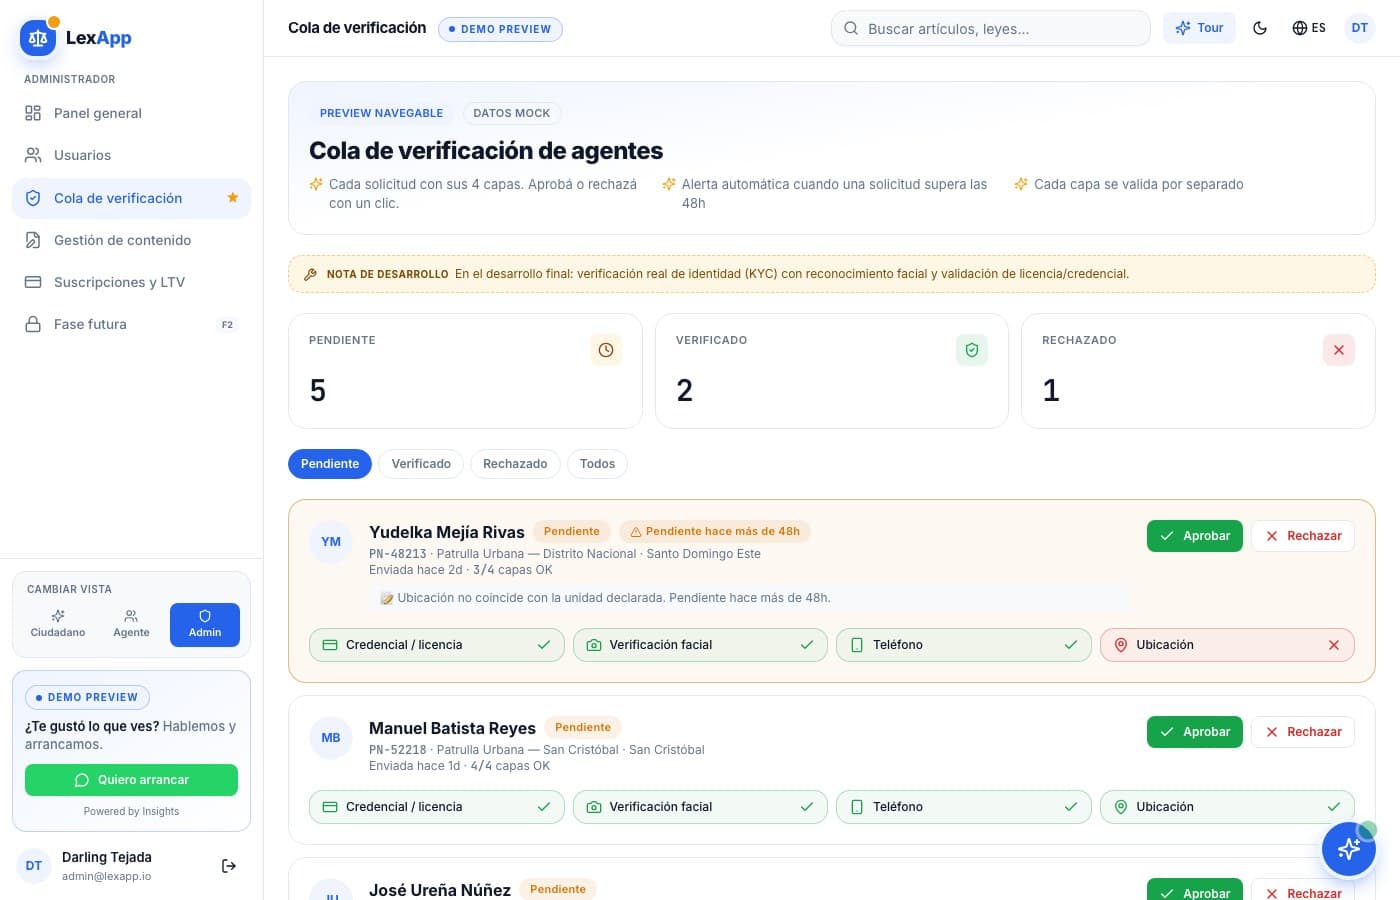The height and width of the screenshot is (900, 1400).
Task: Toggle dark mode moon icon
Action: (1260, 28)
